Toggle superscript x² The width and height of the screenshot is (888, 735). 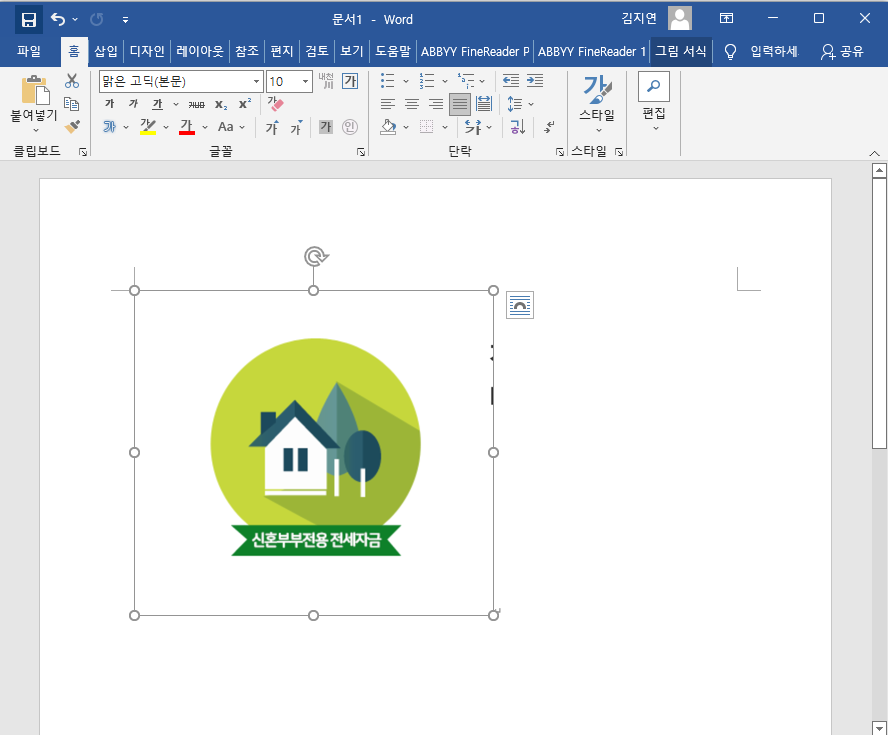245,104
